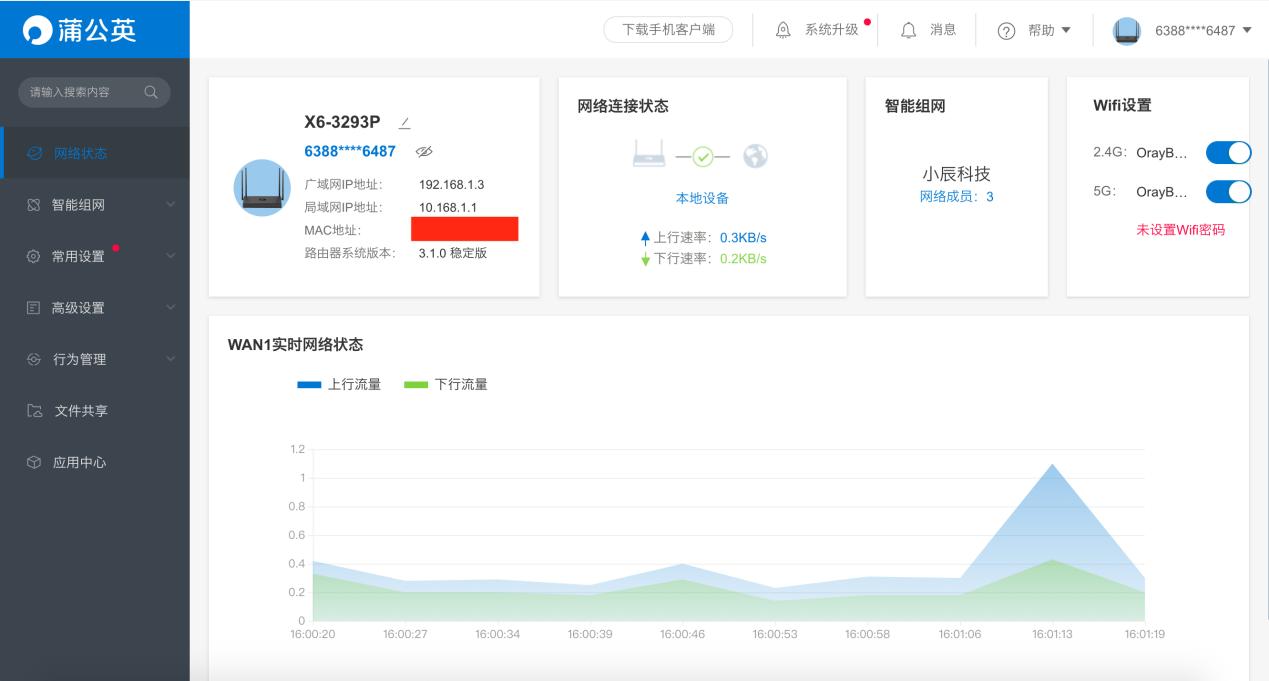Select the 智能组网 sidebar icon
The image size is (1269, 681).
(36, 207)
